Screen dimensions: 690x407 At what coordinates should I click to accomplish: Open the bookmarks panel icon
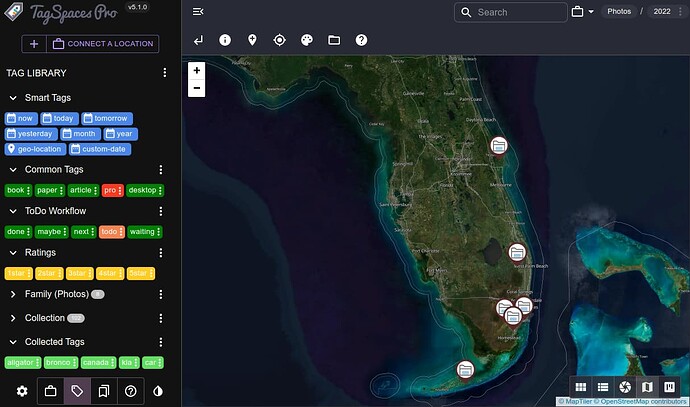(x=104, y=391)
